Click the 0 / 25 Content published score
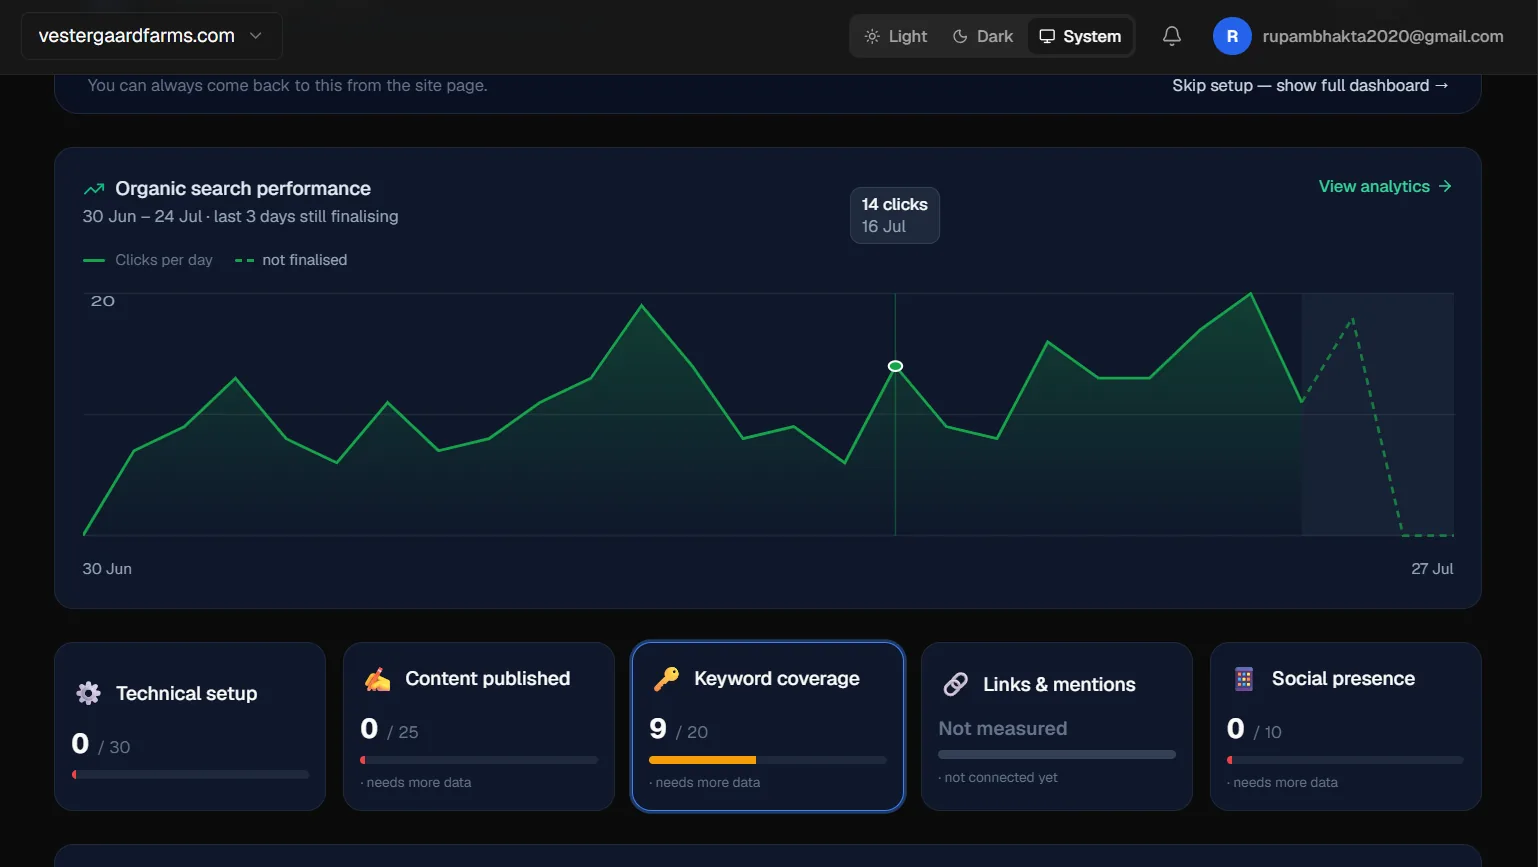Screen dimensions: 1538x867 [390, 729]
